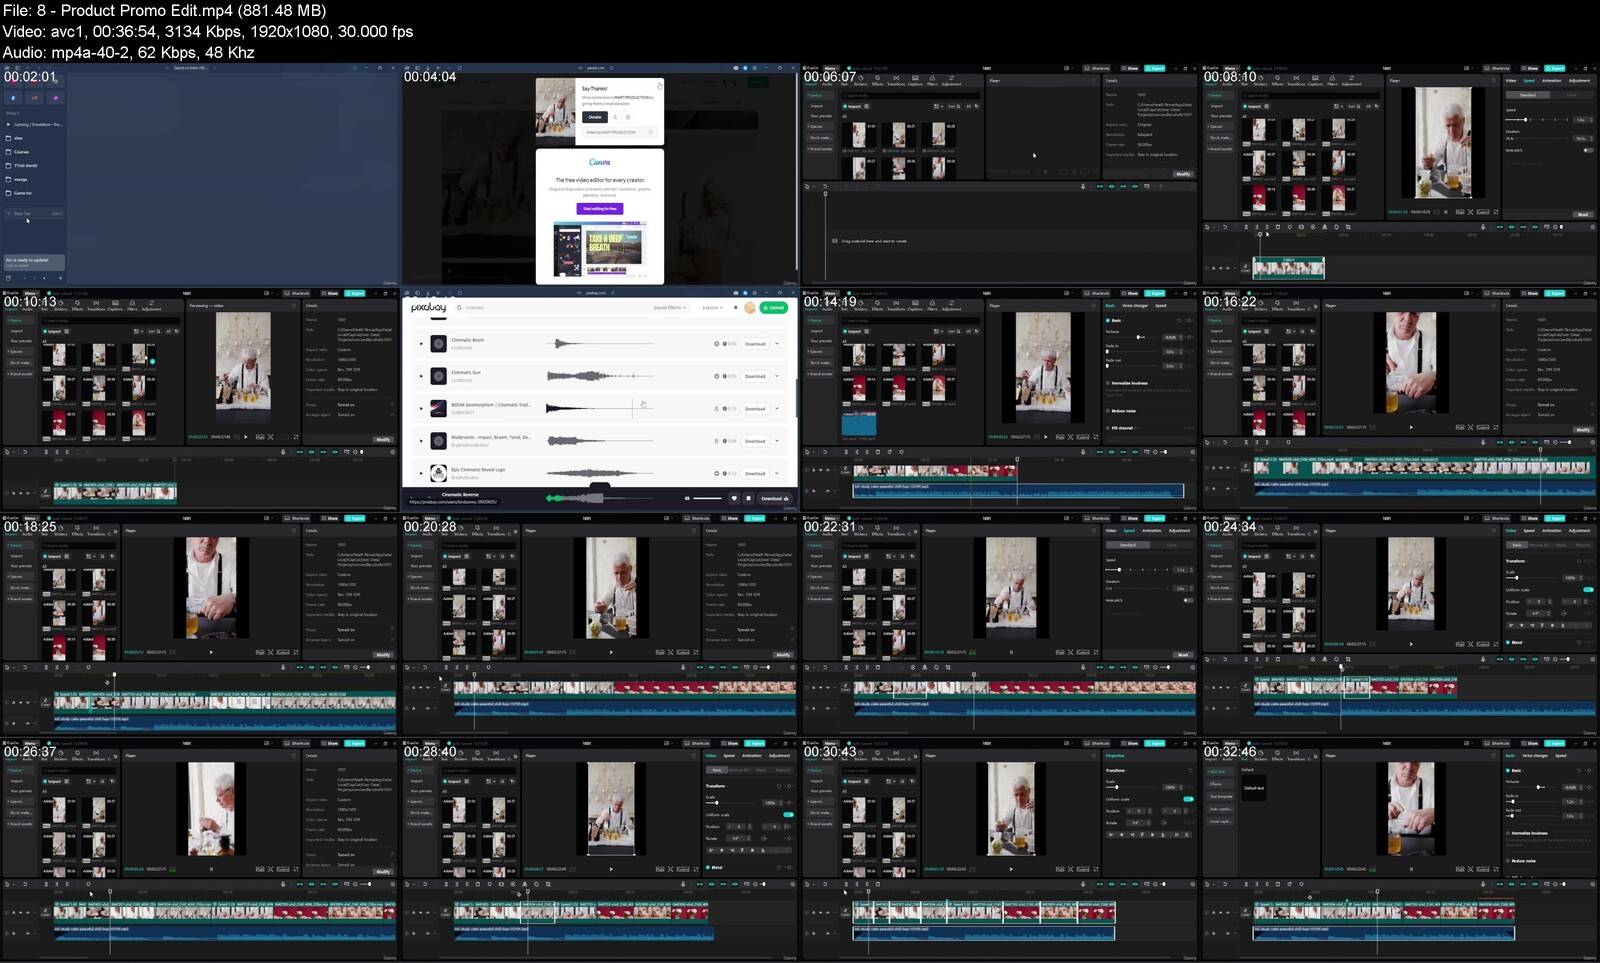
Task: Toggle the Reduce noise checkbox at 00:14:19
Action: point(1108,411)
